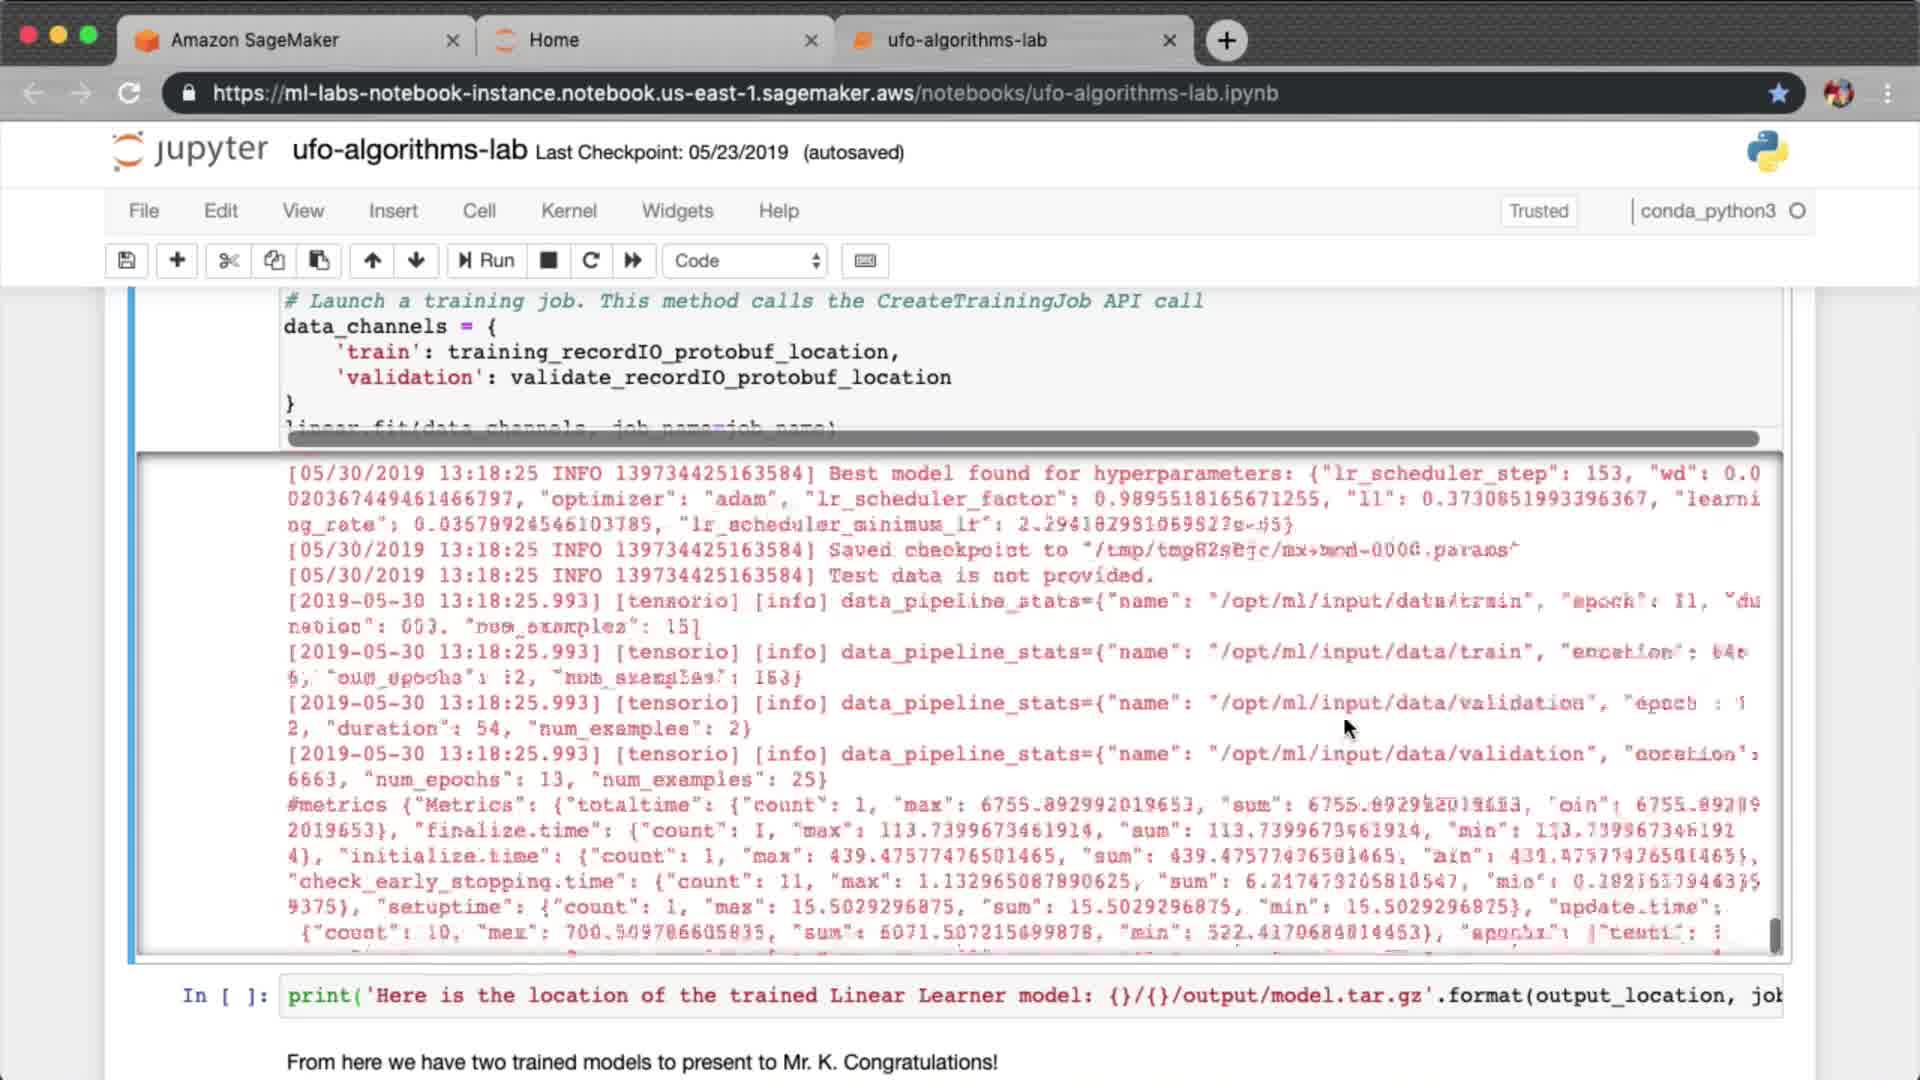
Task: Move selected cell down arrow
Action: click(416, 261)
